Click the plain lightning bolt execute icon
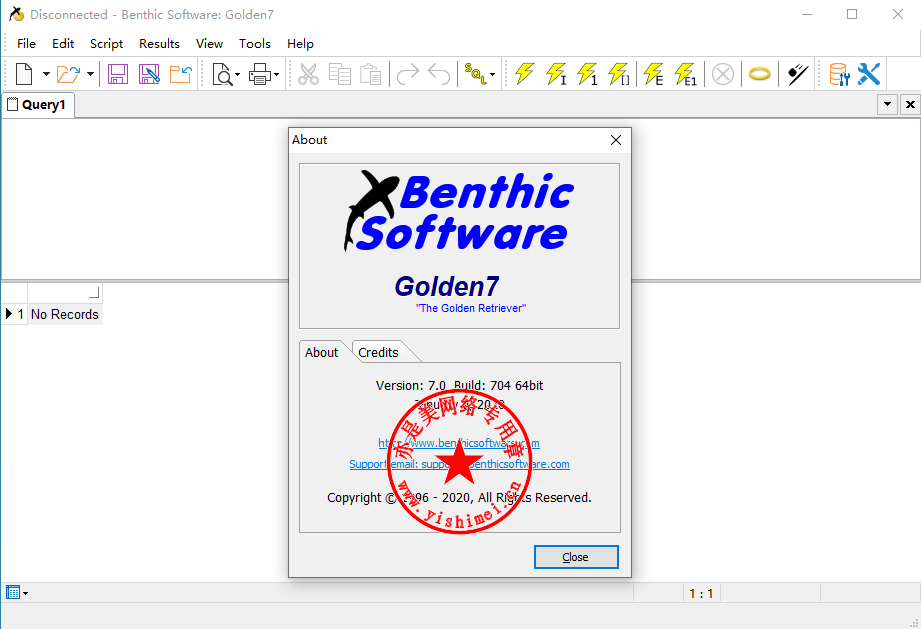 click(x=524, y=74)
